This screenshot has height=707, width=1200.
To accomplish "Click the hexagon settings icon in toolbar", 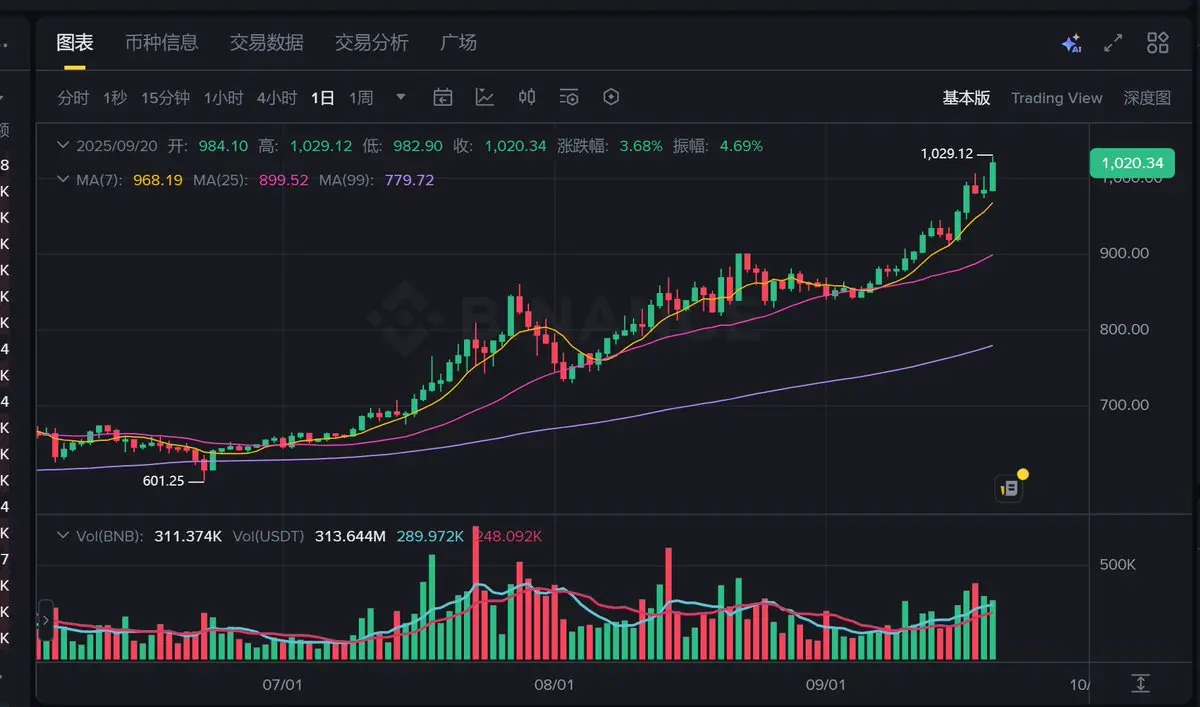I will (612, 97).
